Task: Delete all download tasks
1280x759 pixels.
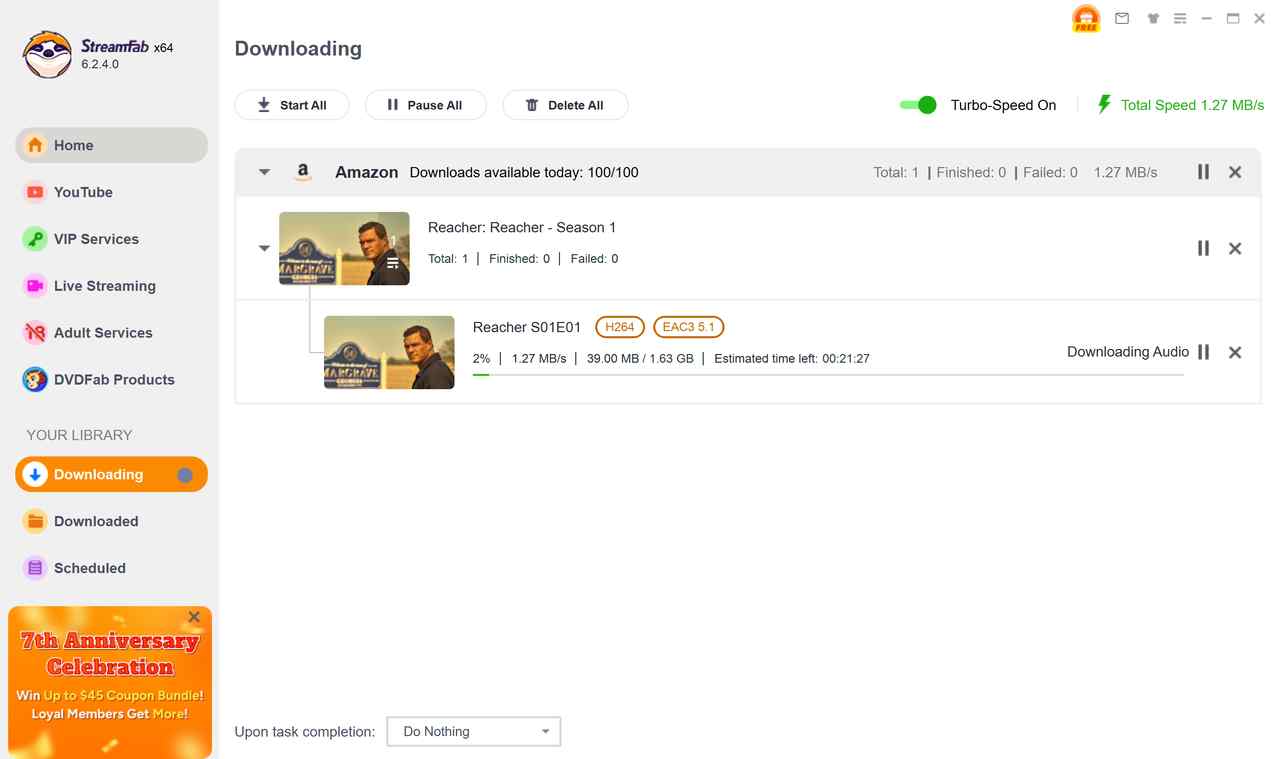Action: 565,105
